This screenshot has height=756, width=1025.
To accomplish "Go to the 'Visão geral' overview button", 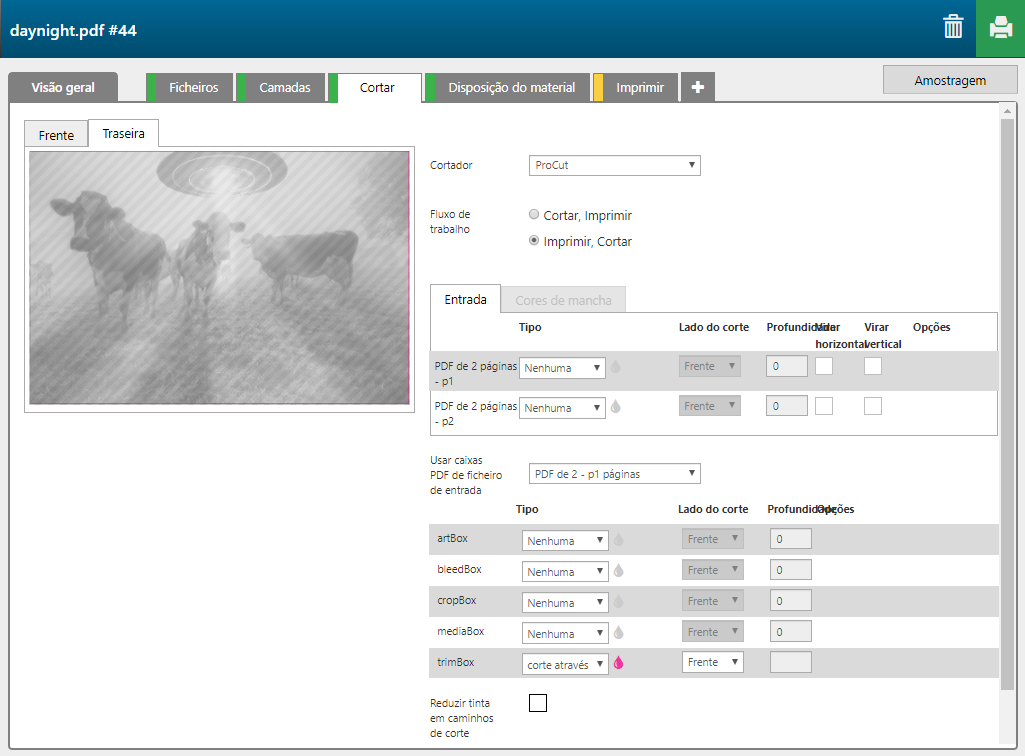I will coord(63,88).
